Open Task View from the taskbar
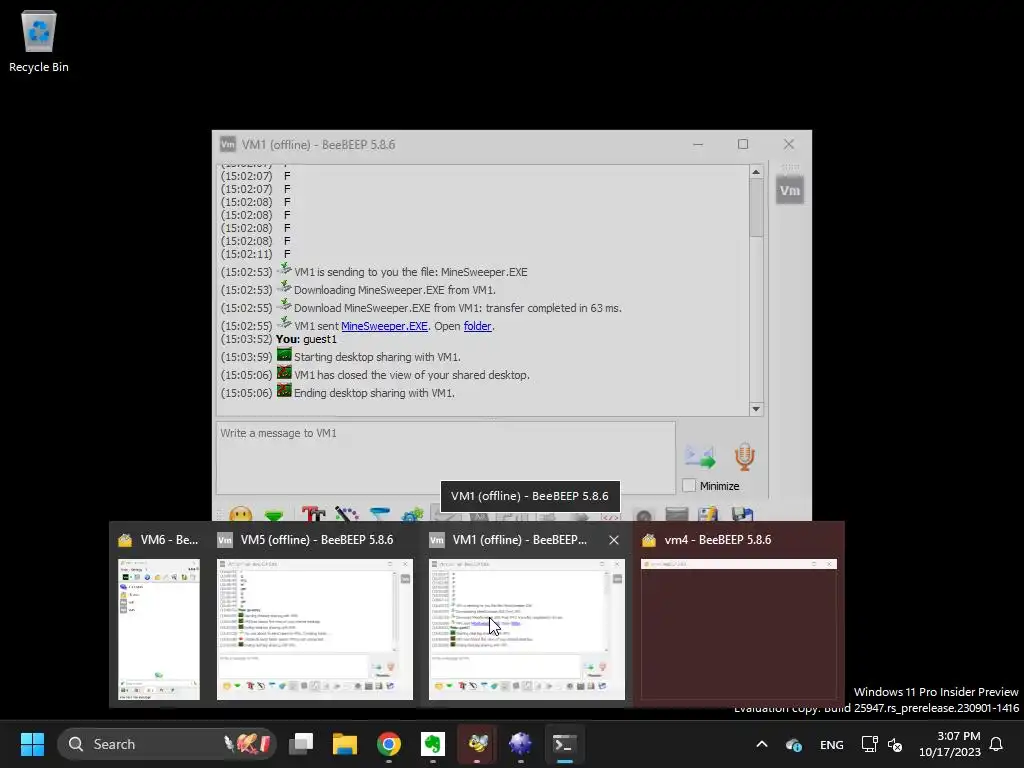This screenshot has height=768, width=1024. click(302, 744)
